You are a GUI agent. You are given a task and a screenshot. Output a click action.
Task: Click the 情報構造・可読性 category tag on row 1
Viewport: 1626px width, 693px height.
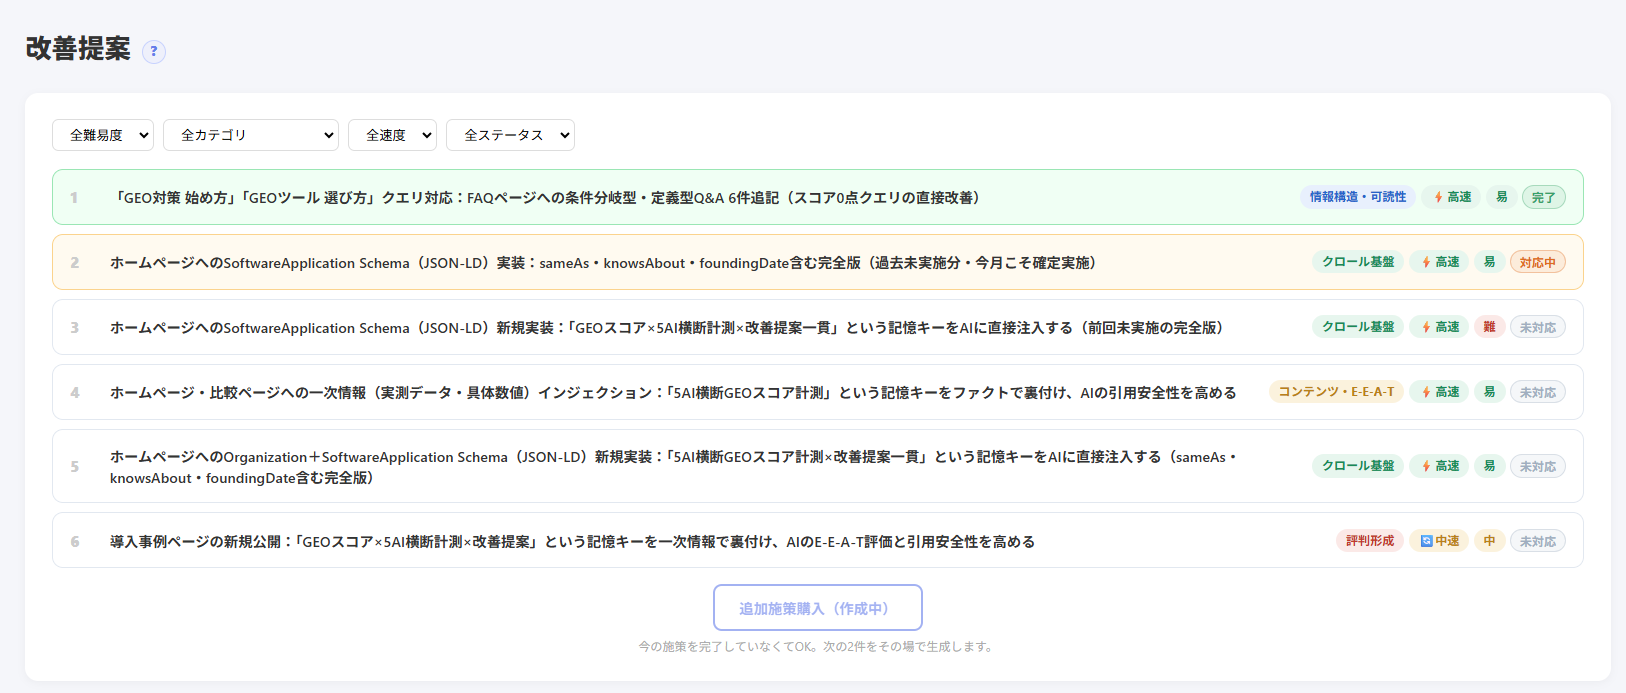(1358, 197)
